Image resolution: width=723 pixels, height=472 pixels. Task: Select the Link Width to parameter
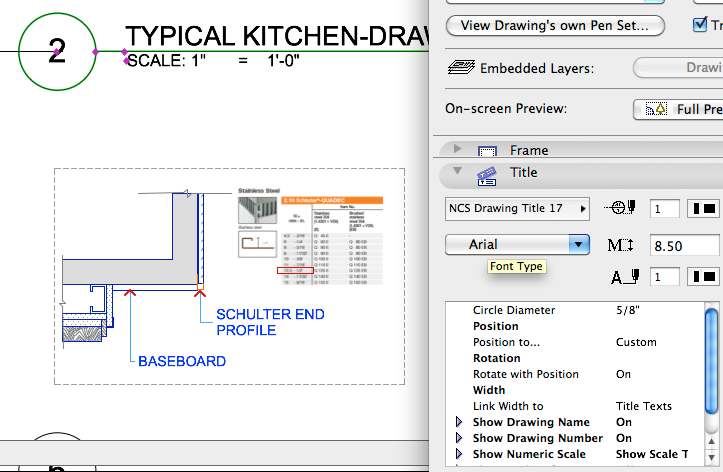pos(575,406)
